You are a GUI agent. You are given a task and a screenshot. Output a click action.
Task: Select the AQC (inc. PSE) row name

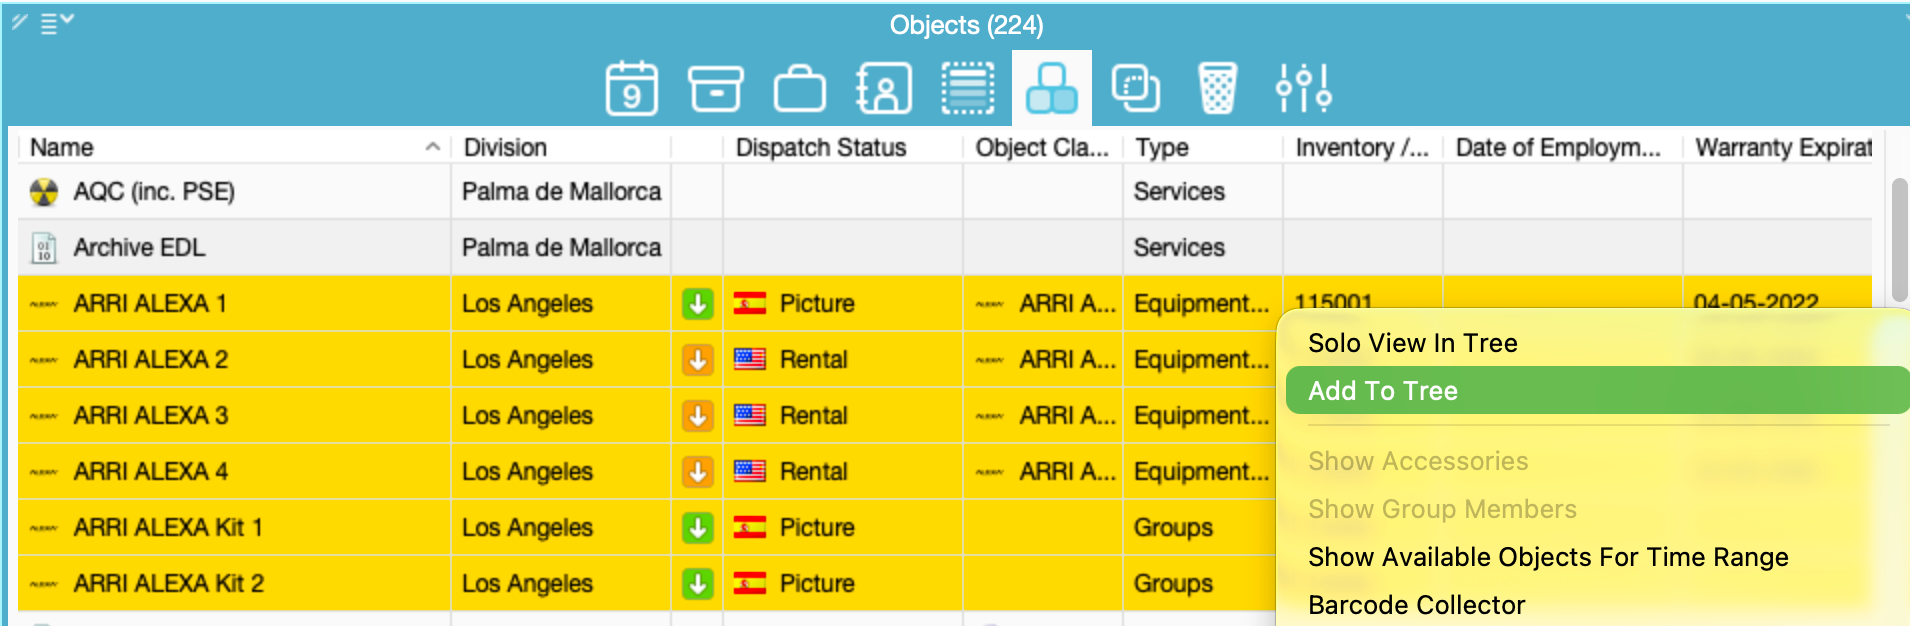coord(154,191)
